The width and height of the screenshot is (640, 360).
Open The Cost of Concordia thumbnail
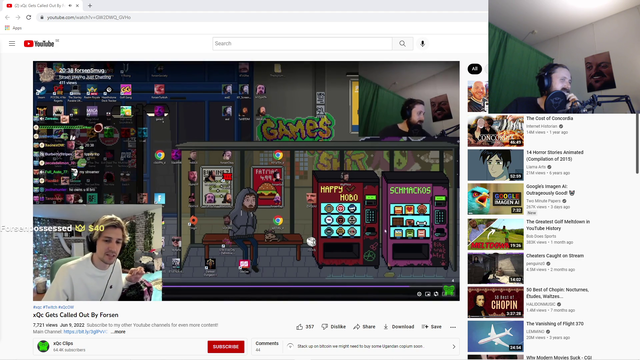496,131
